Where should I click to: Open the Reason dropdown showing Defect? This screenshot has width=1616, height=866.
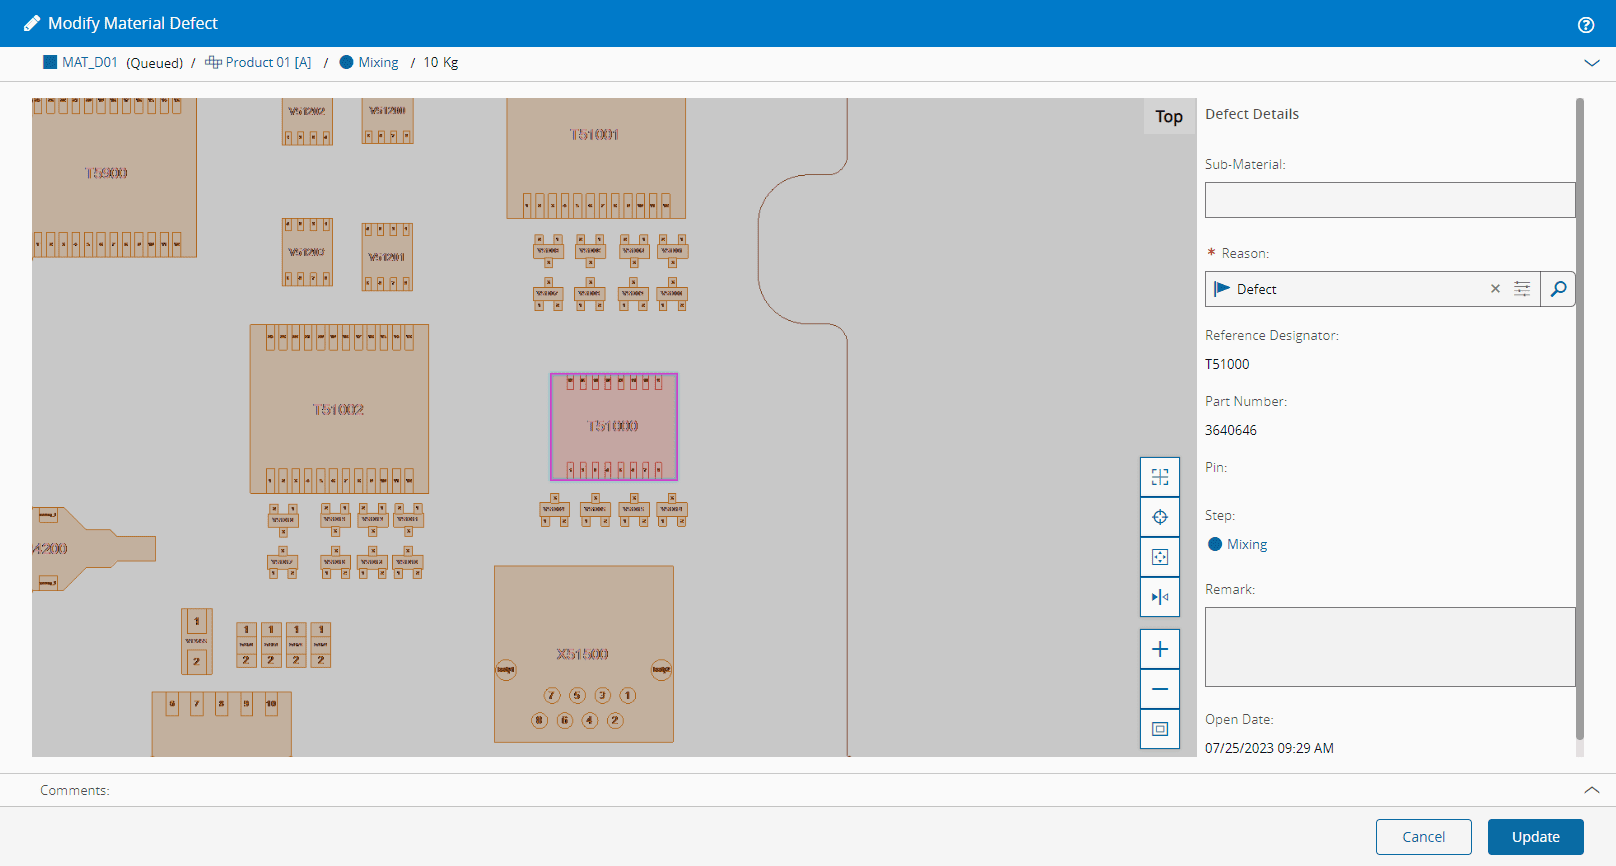[x=1350, y=289]
